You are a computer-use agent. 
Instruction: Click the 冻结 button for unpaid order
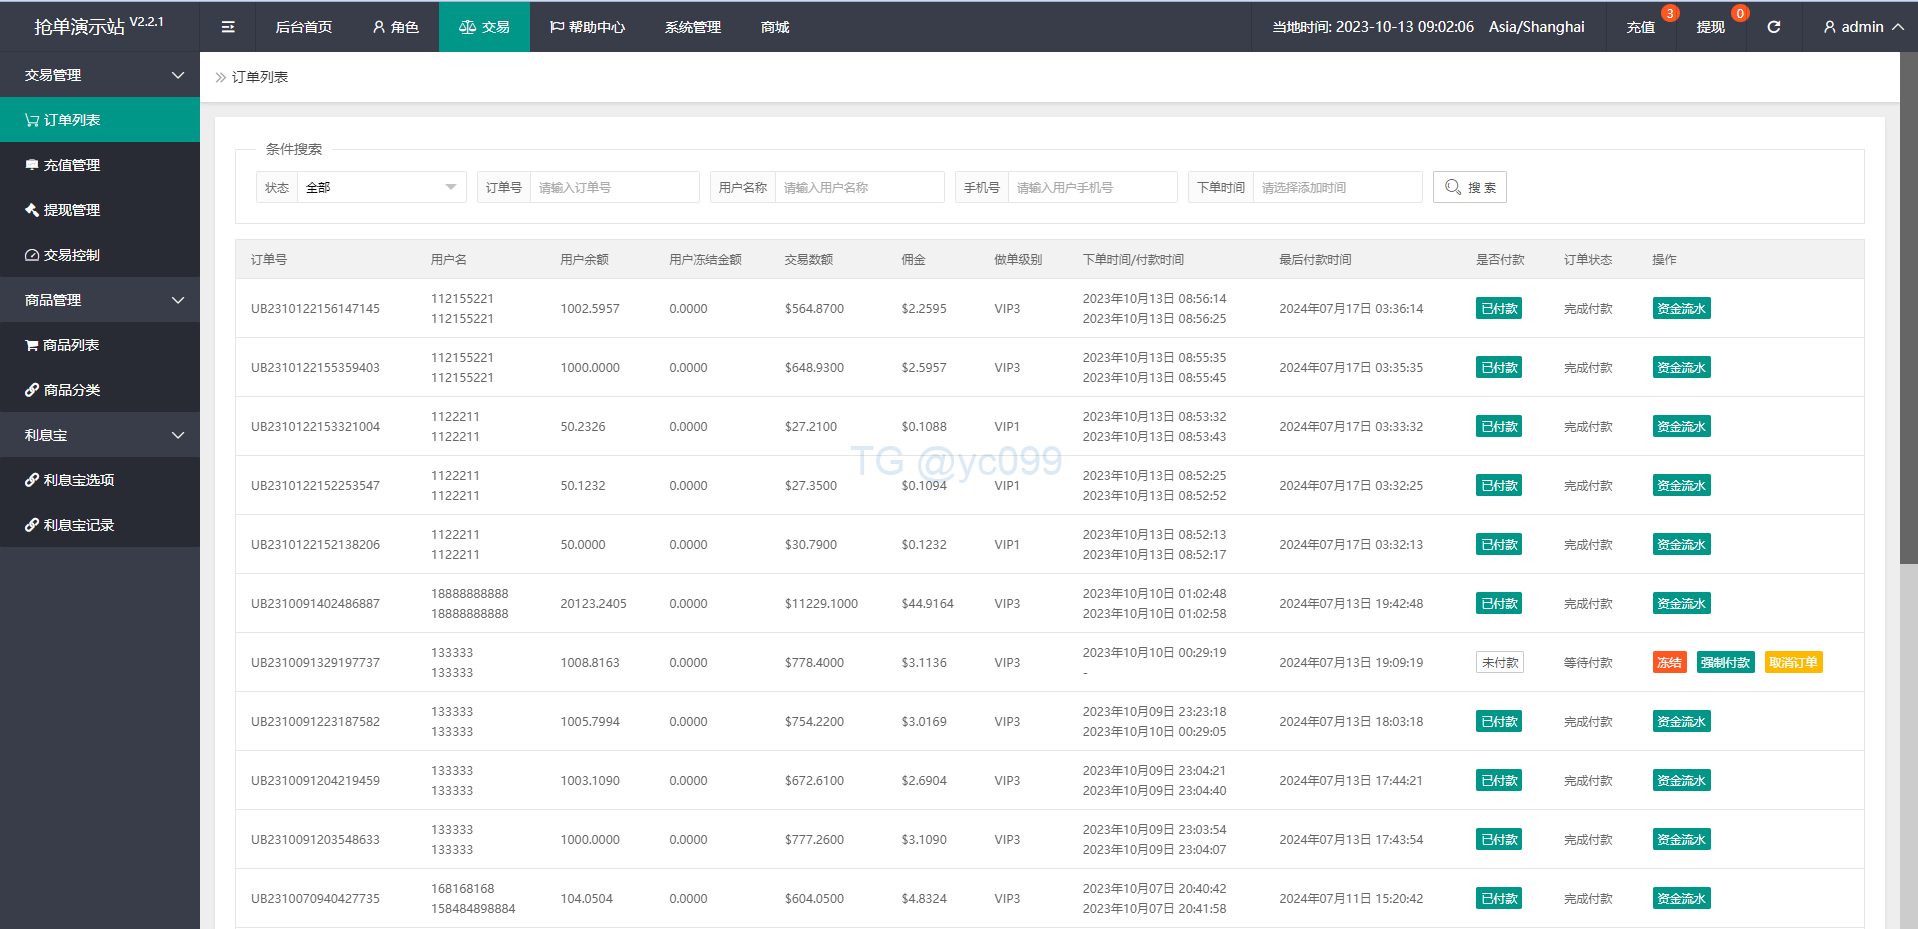1668,662
